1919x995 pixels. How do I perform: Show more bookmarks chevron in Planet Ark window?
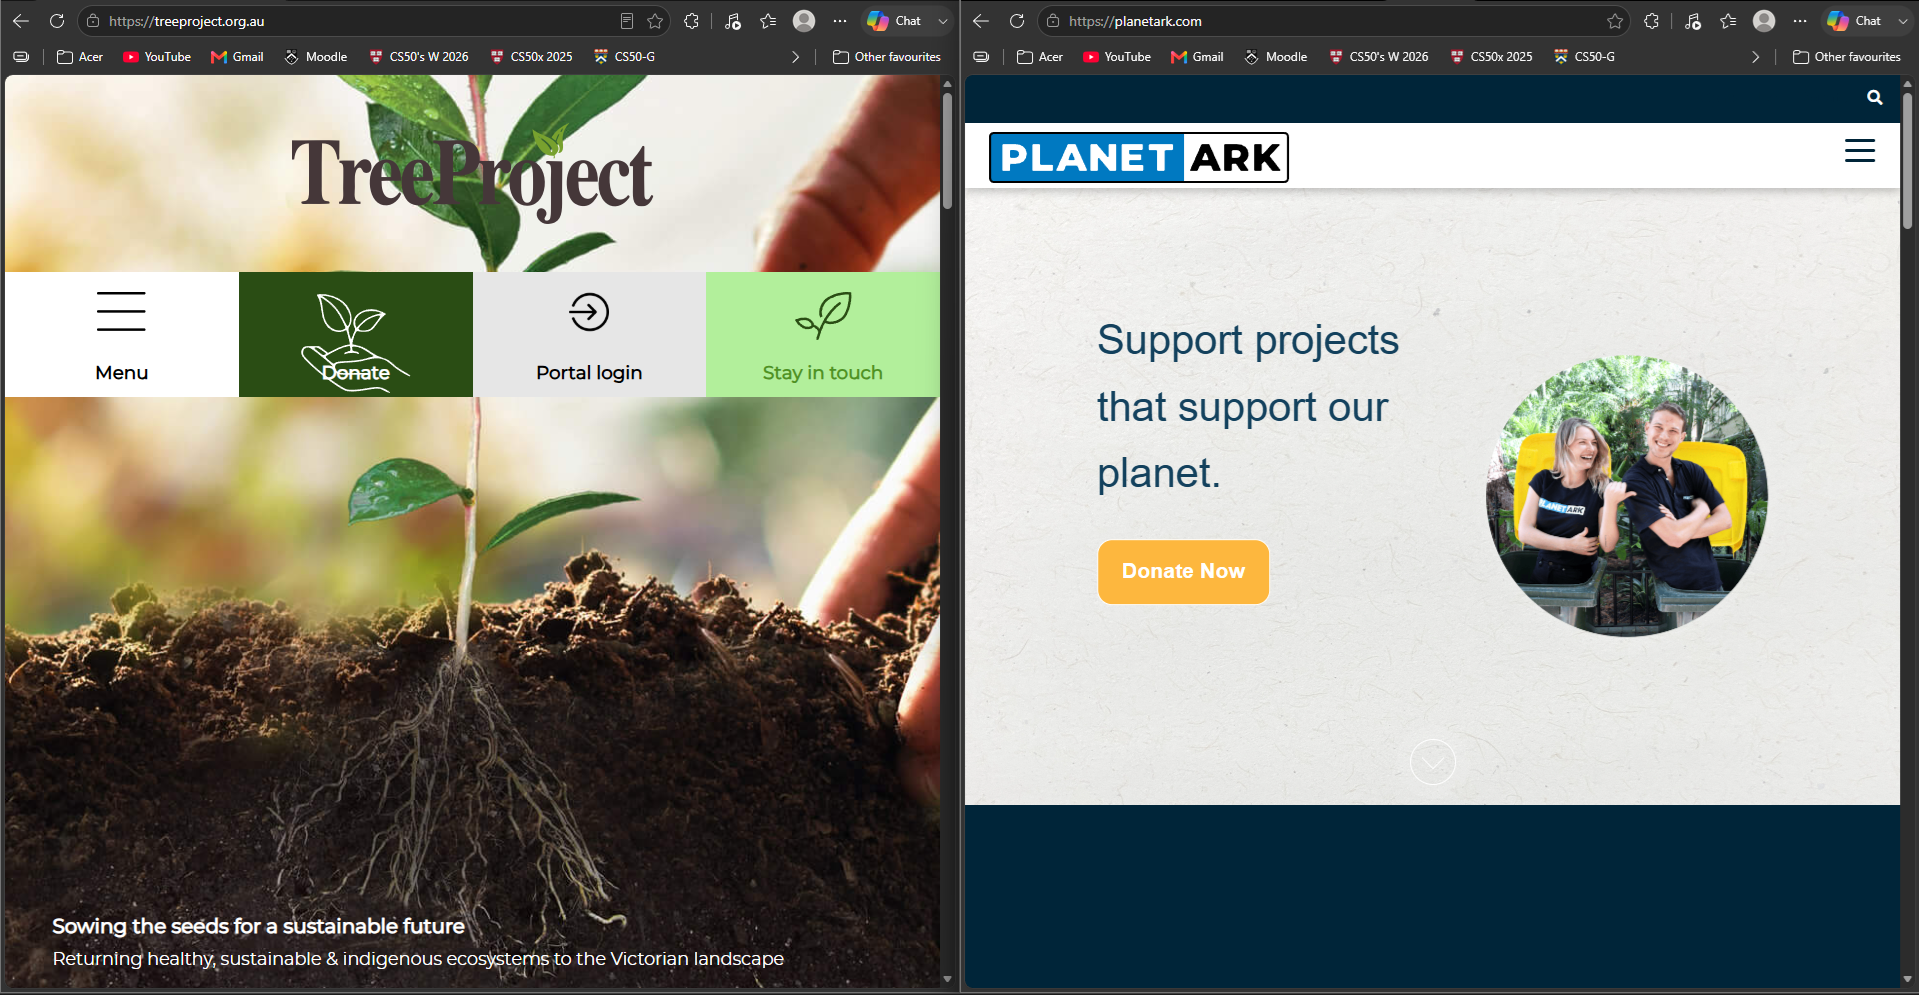[1755, 57]
